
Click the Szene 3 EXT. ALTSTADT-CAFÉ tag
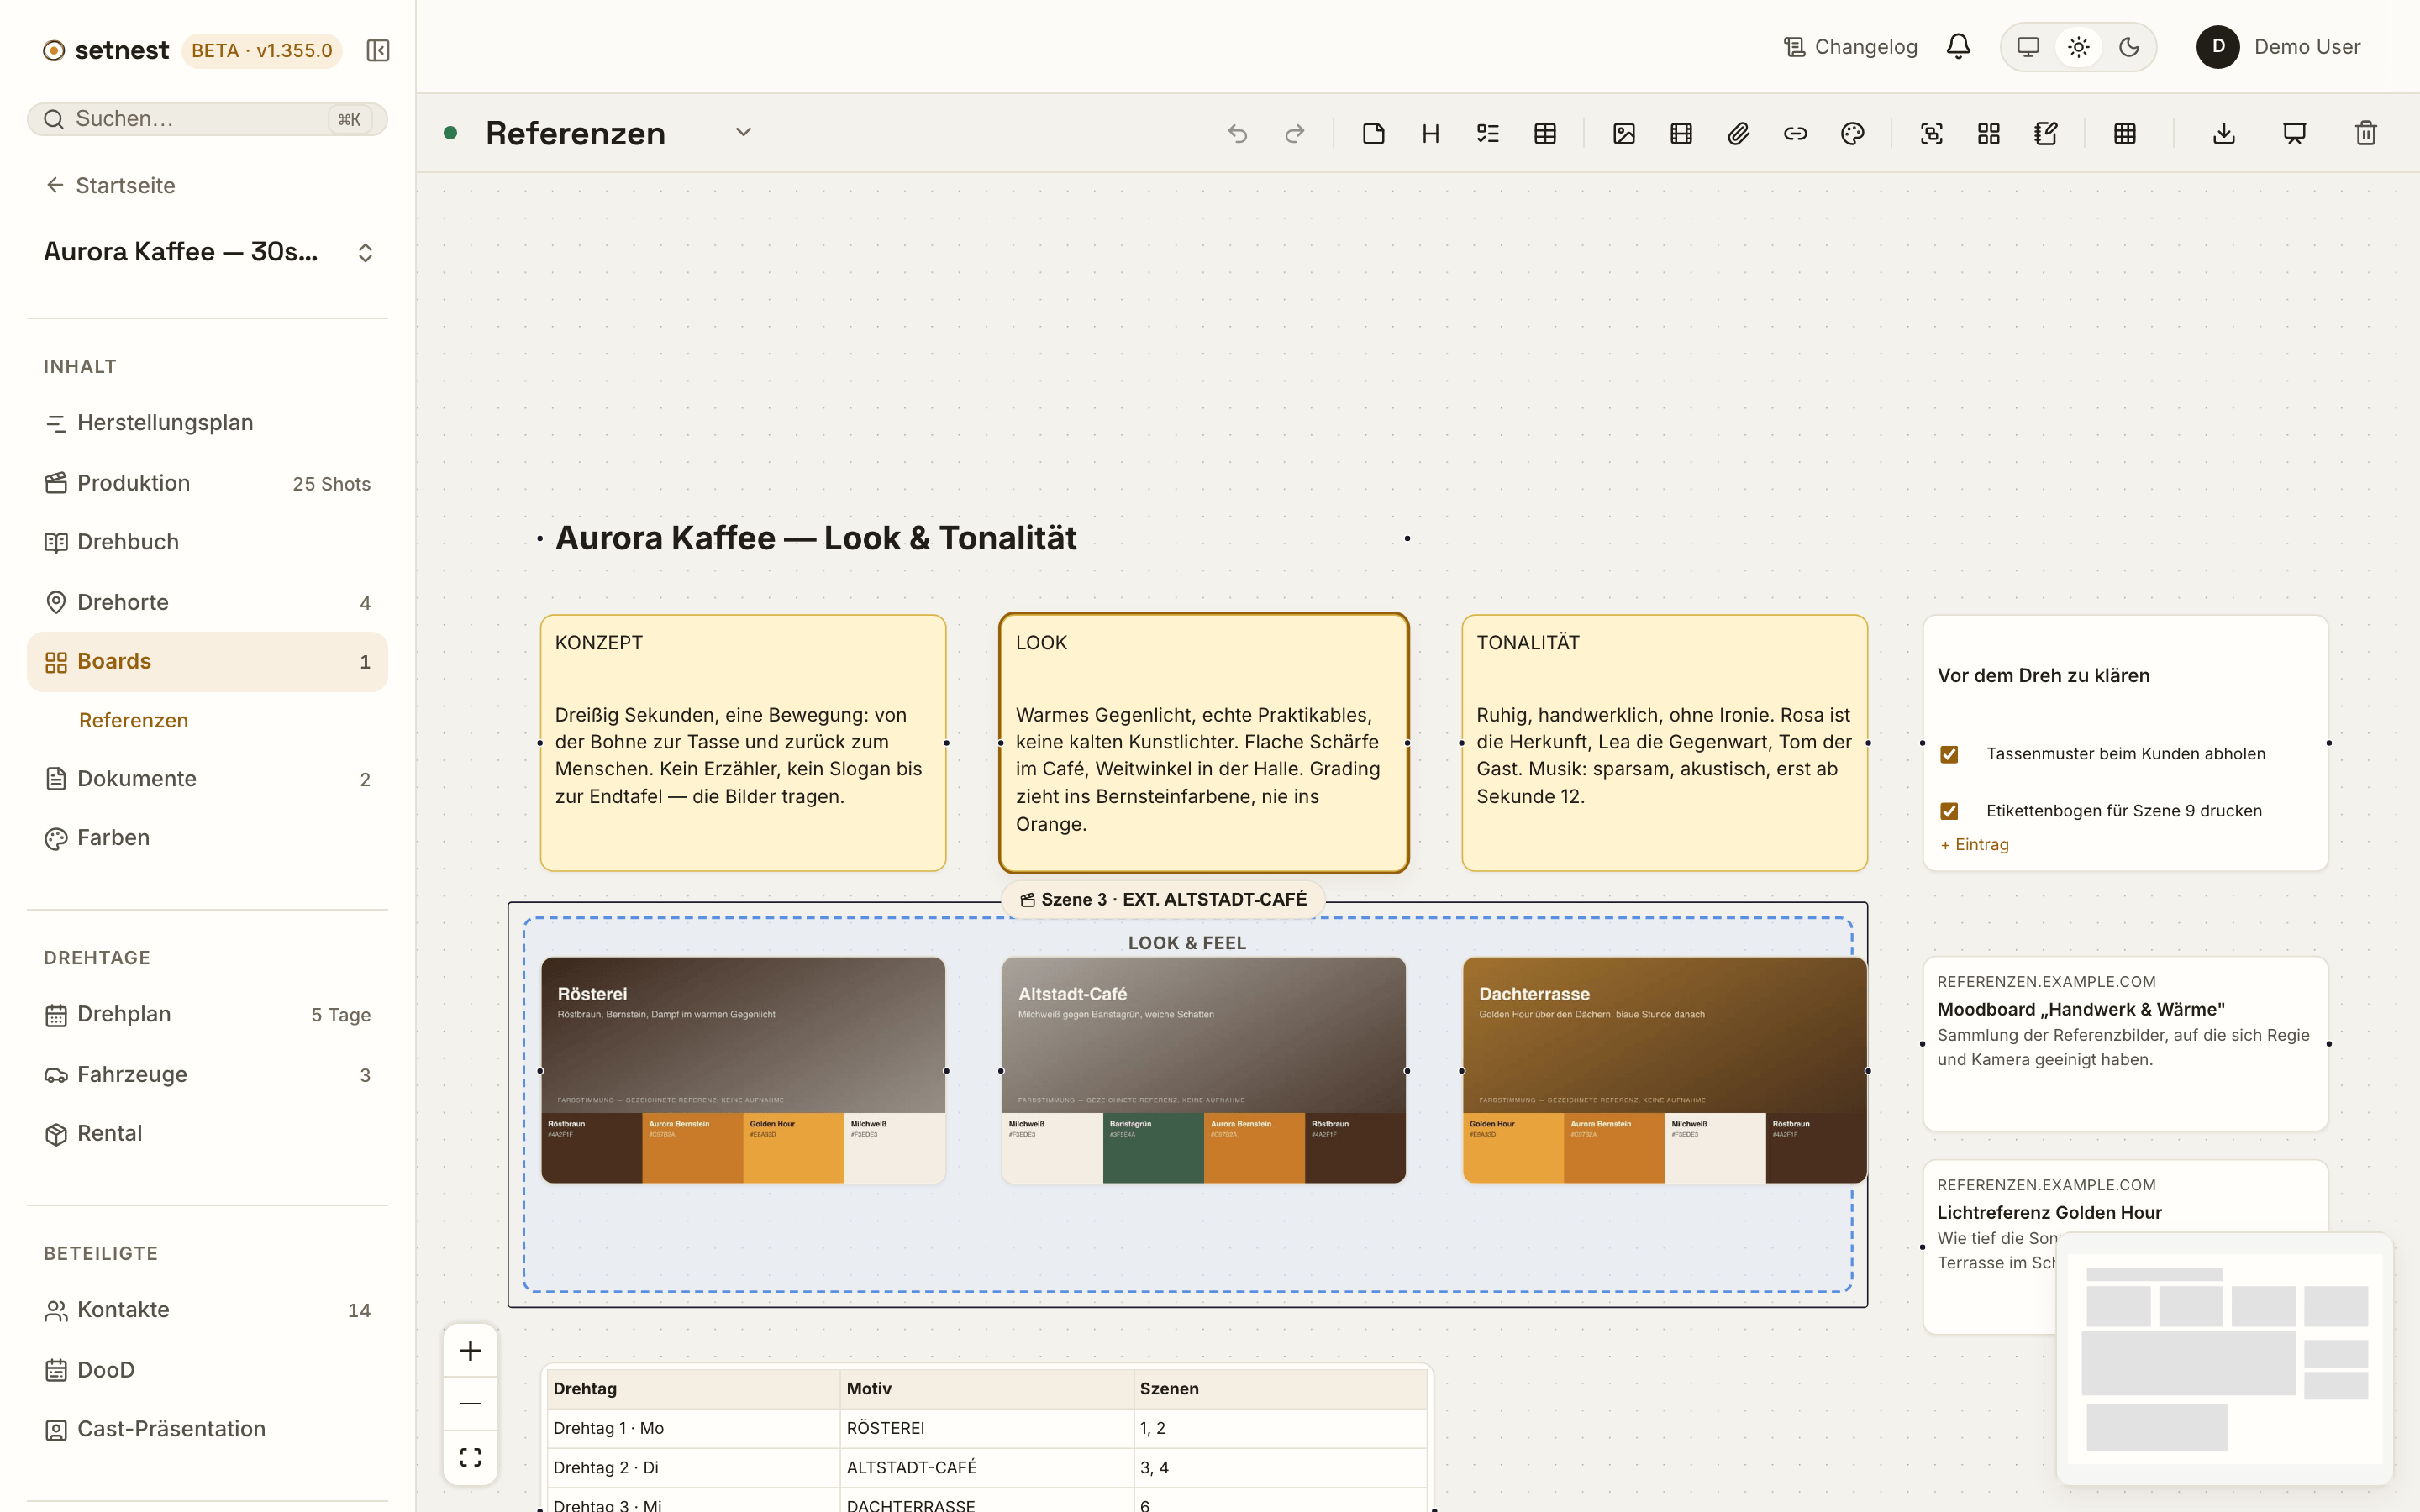click(x=1163, y=899)
